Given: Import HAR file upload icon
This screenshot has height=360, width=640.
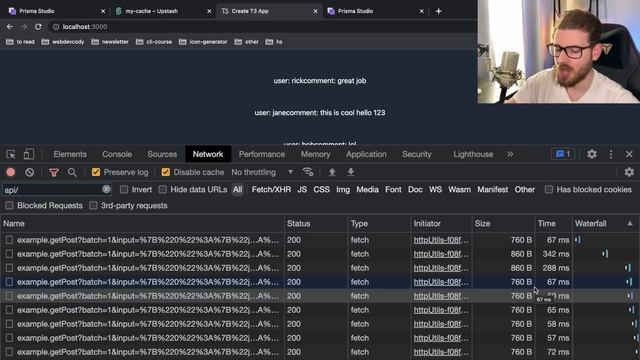Looking at the screenshot, I should coord(332,172).
